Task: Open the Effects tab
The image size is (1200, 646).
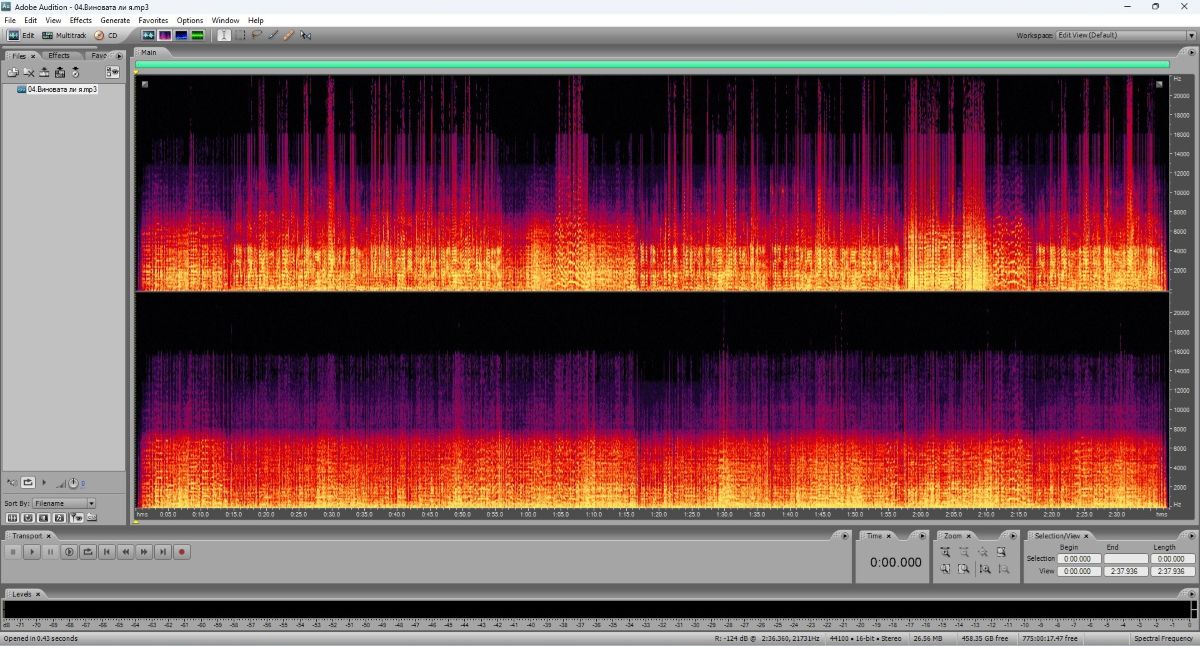Action: pyautogui.click(x=59, y=56)
